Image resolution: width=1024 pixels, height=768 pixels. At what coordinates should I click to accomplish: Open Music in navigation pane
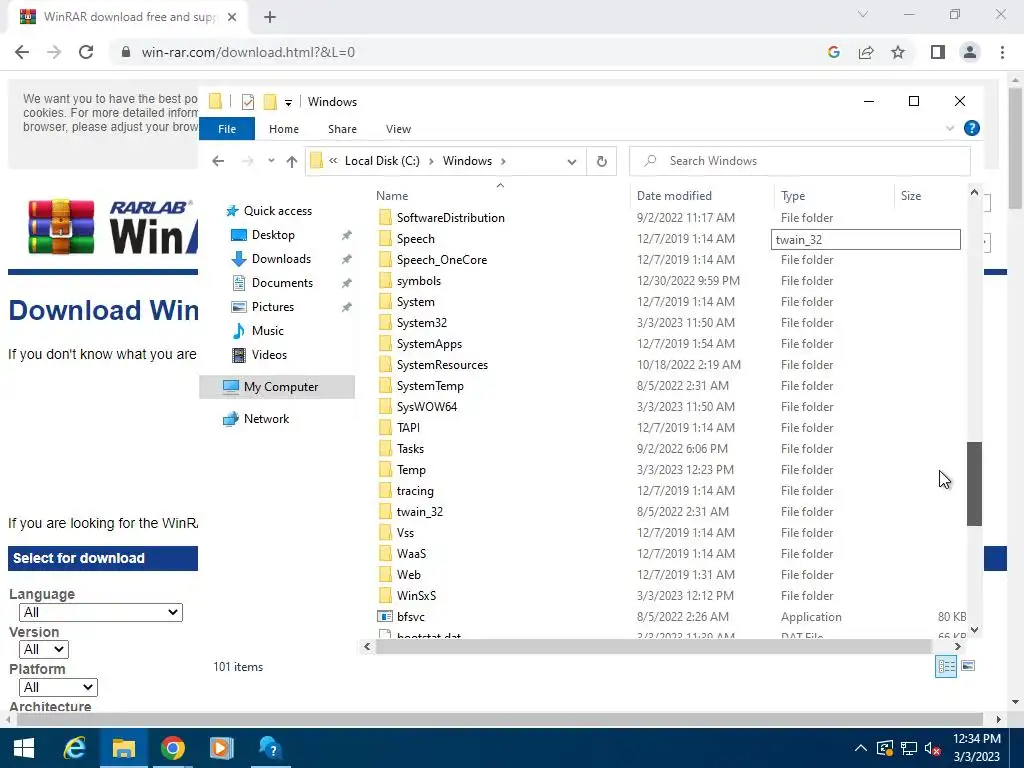(x=267, y=331)
